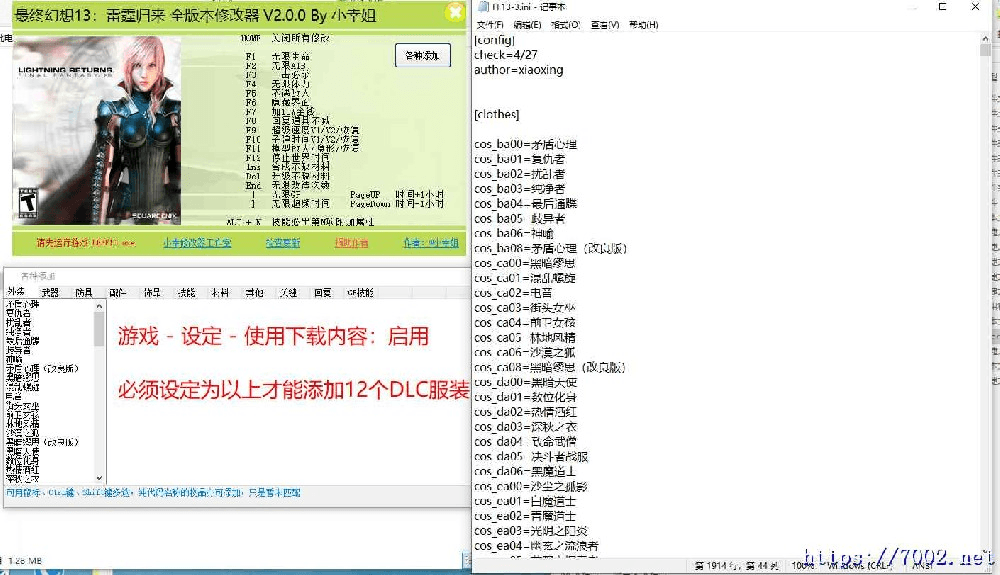The image size is (1000, 575).
Task: Click the Notepad file icon in title bar
Action: tap(483, 7)
